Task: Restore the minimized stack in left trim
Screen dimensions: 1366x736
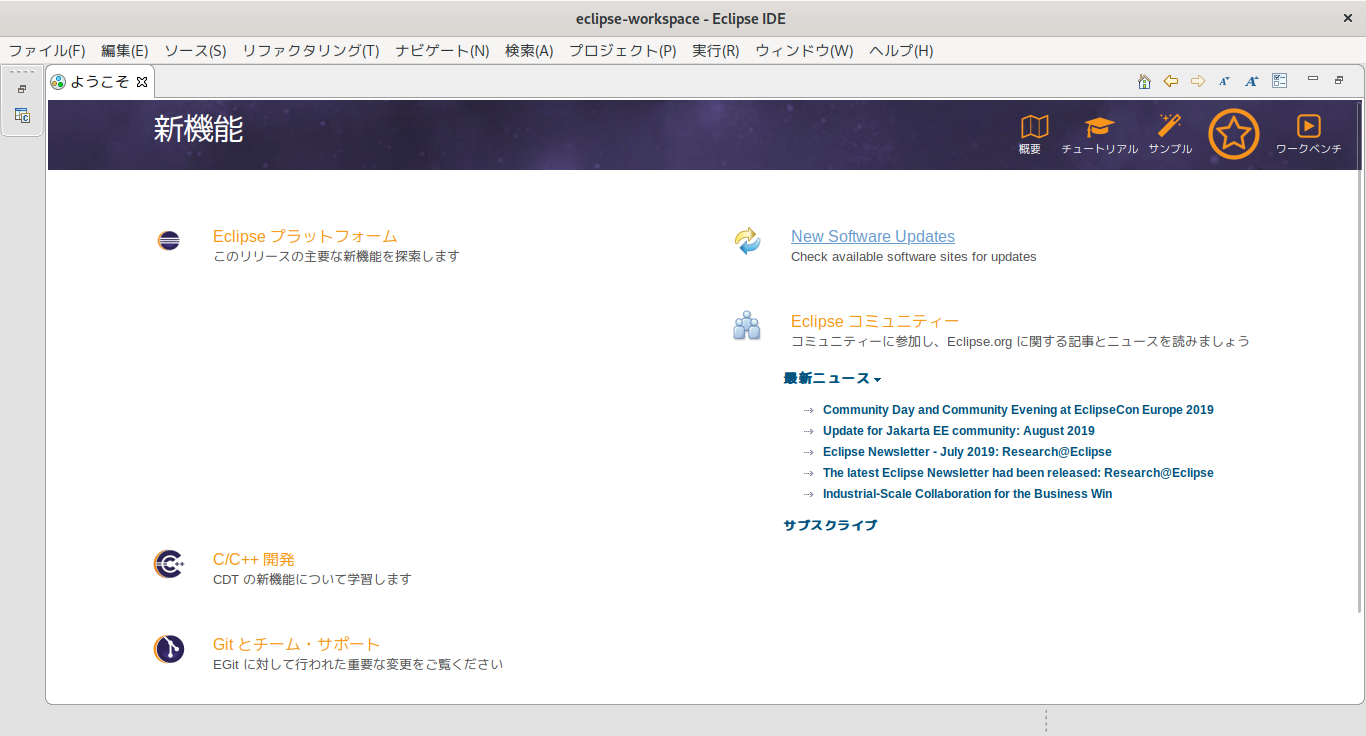Action: [x=22, y=89]
